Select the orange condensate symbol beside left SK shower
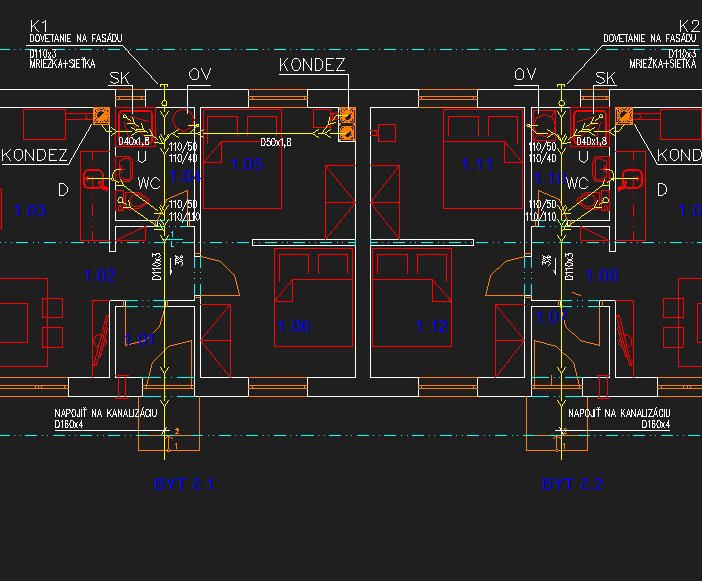The width and height of the screenshot is (702, 581). point(101,116)
